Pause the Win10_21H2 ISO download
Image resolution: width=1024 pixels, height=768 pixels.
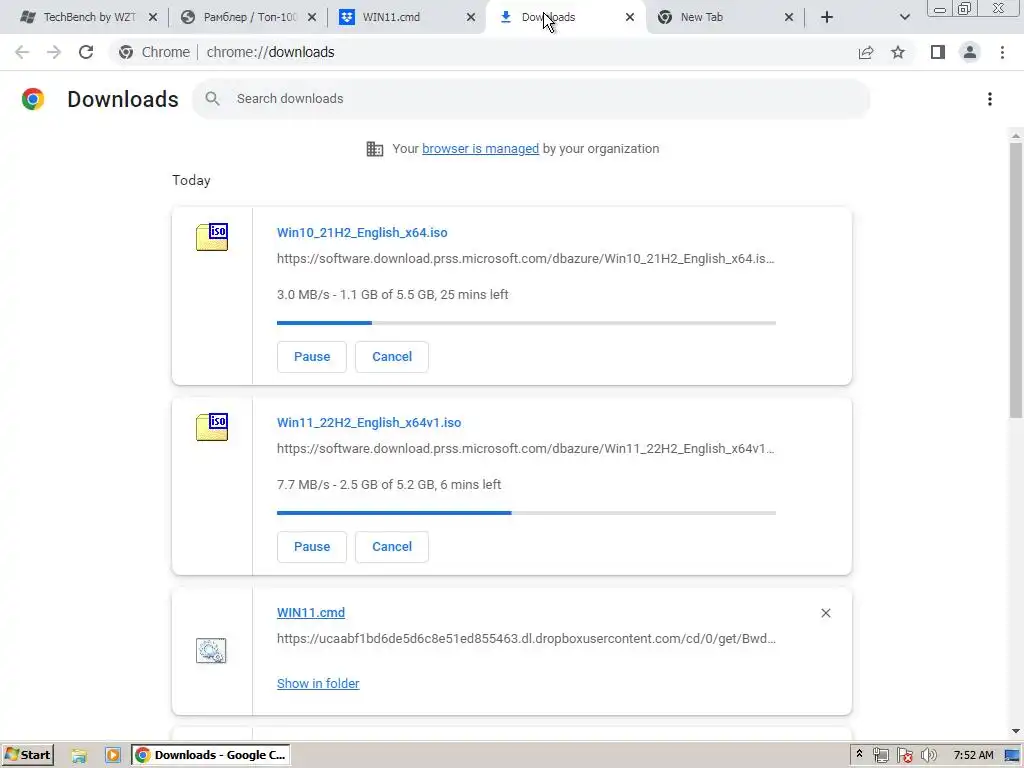(312, 357)
